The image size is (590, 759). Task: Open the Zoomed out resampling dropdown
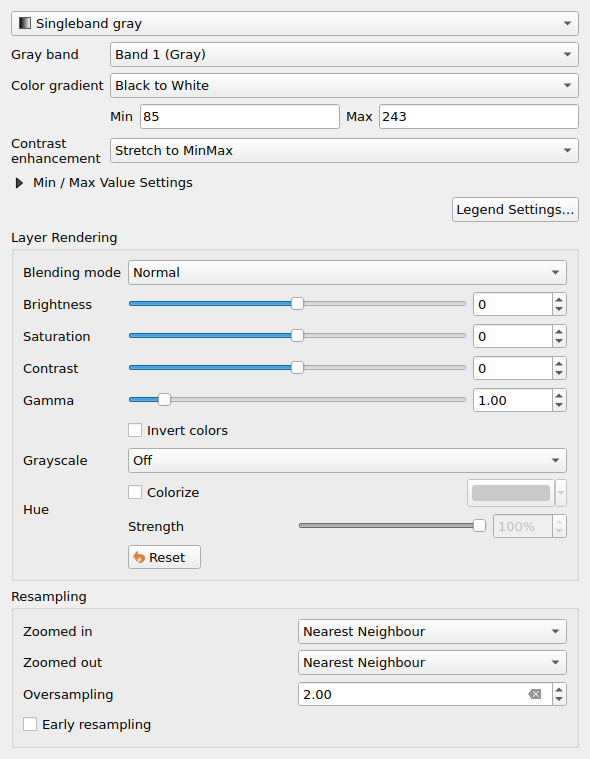click(x=432, y=663)
